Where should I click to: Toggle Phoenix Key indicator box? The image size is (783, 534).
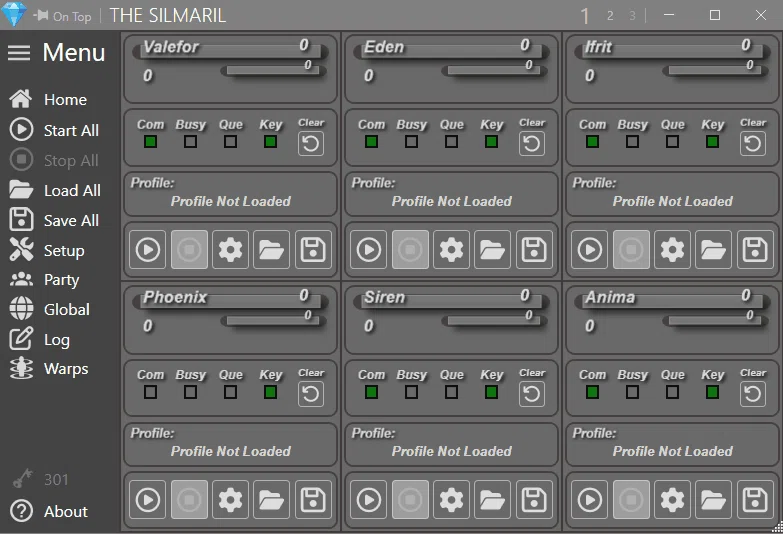270,392
